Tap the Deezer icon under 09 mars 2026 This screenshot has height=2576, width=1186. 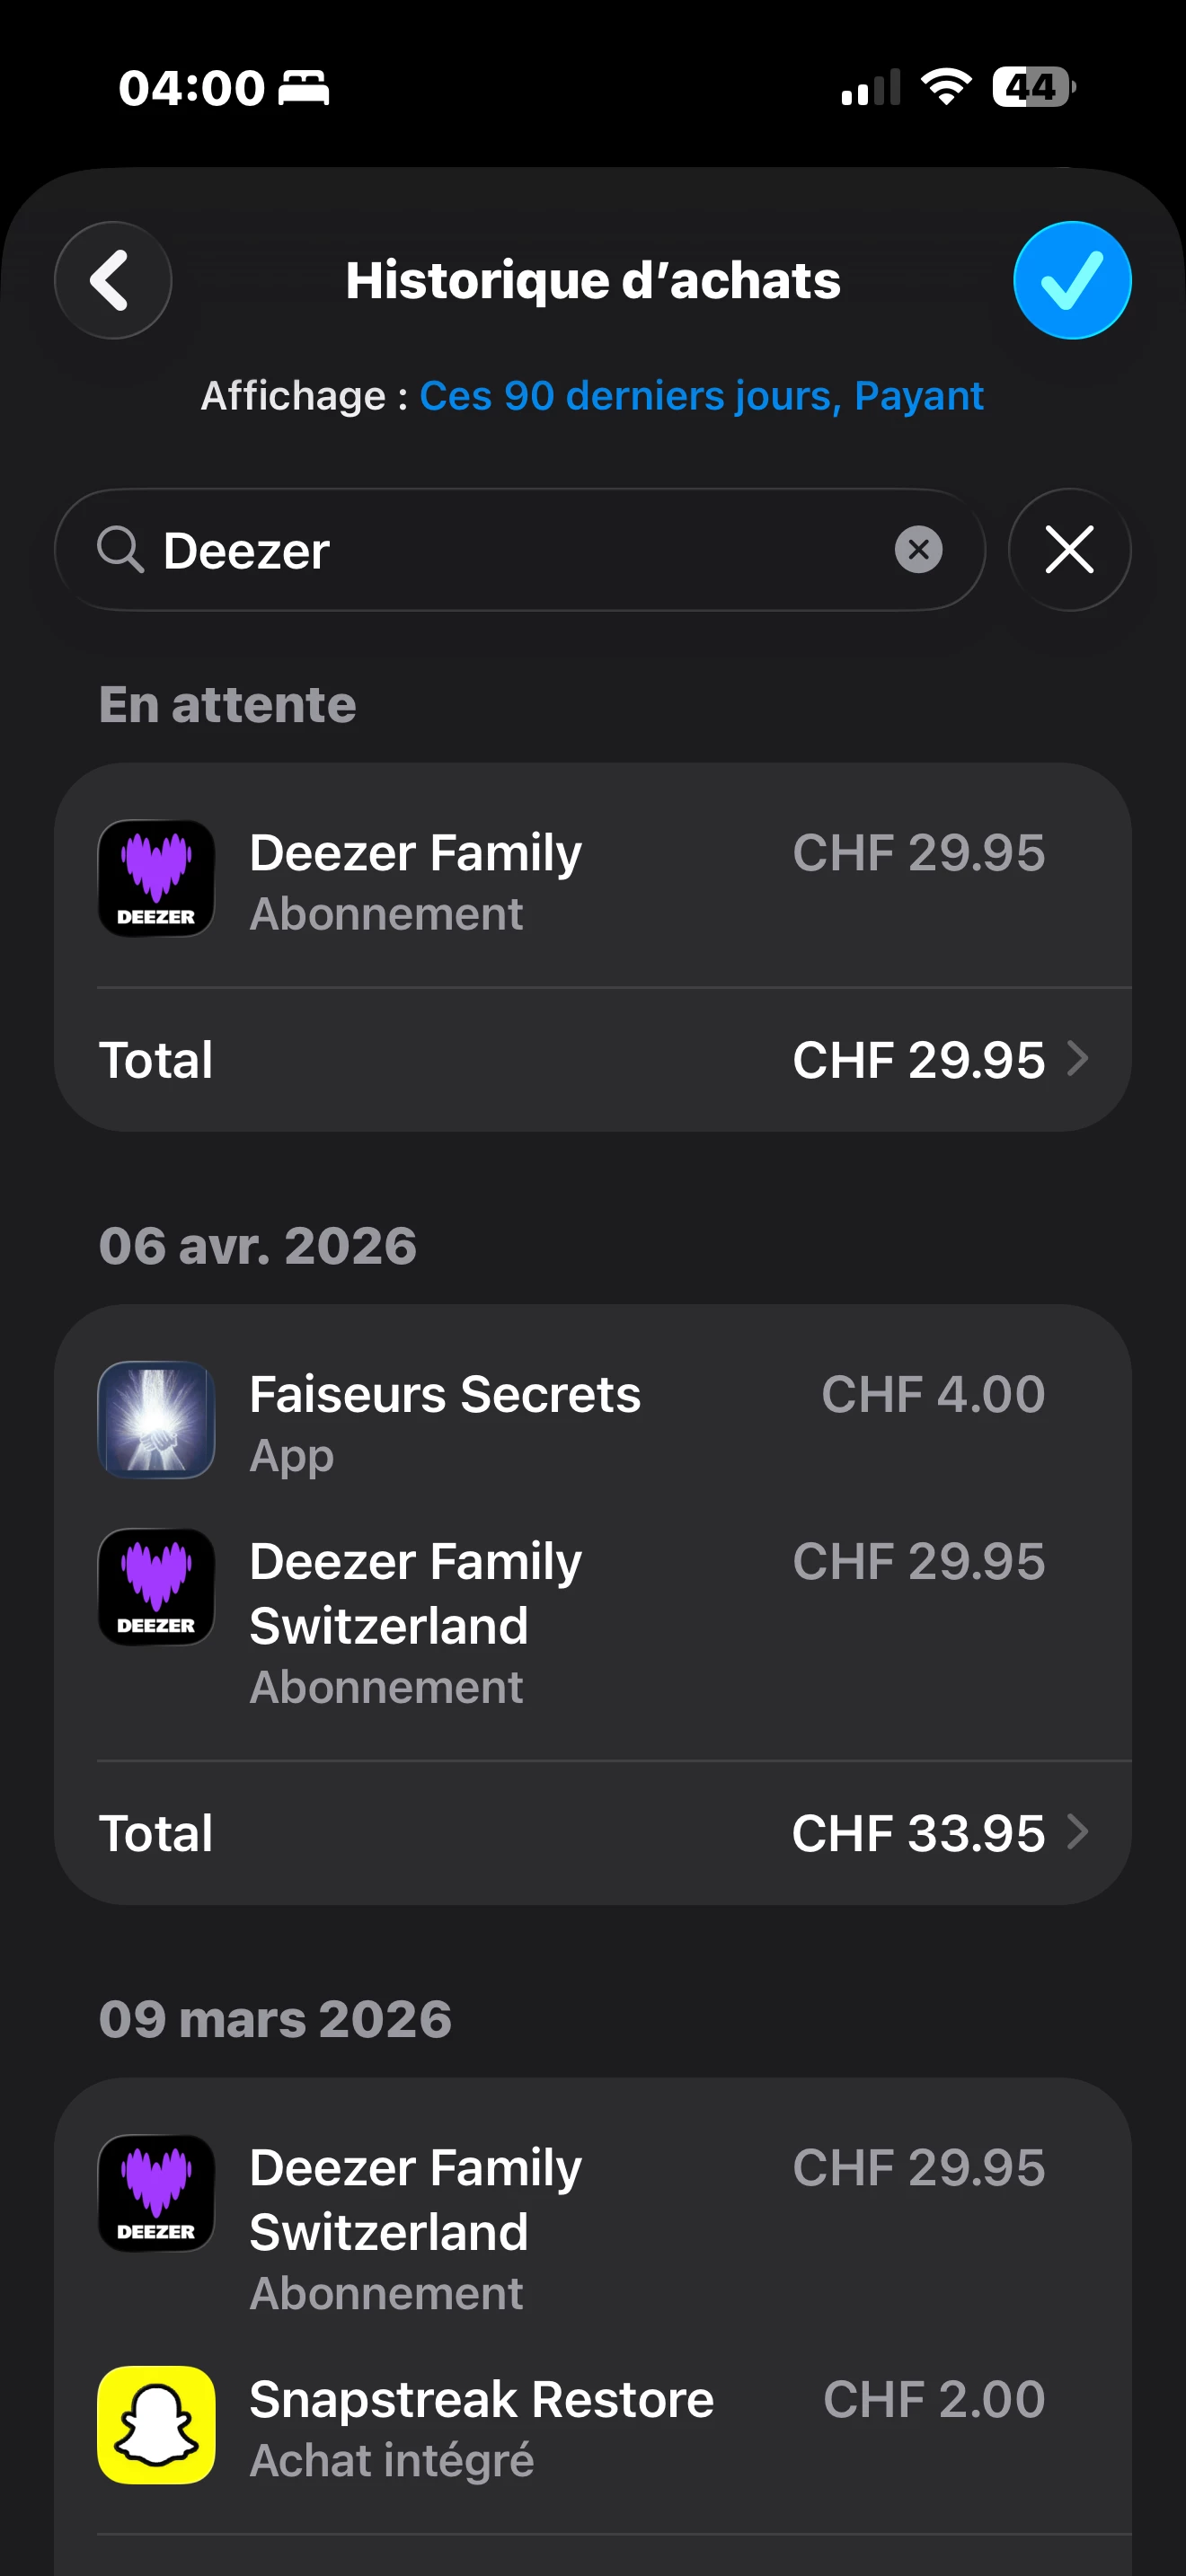pyautogui.click(x=156, y=2194)
